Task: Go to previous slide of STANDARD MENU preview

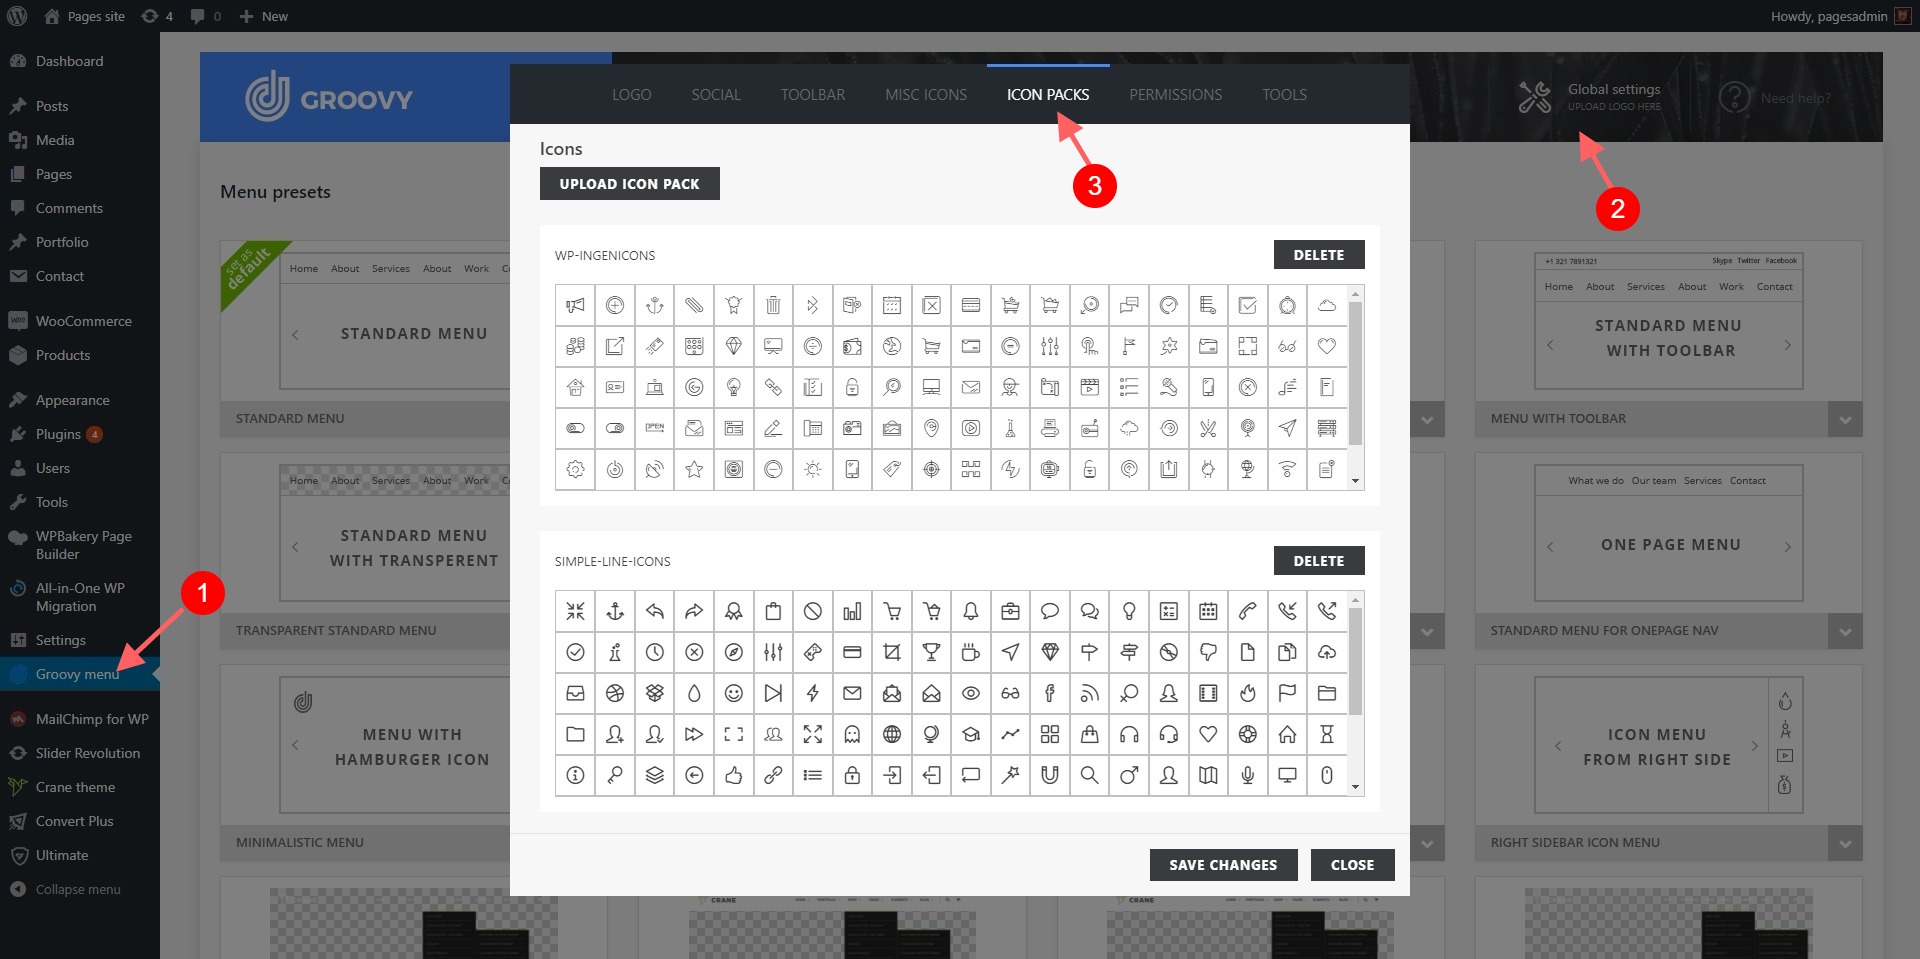Action: 295,334
